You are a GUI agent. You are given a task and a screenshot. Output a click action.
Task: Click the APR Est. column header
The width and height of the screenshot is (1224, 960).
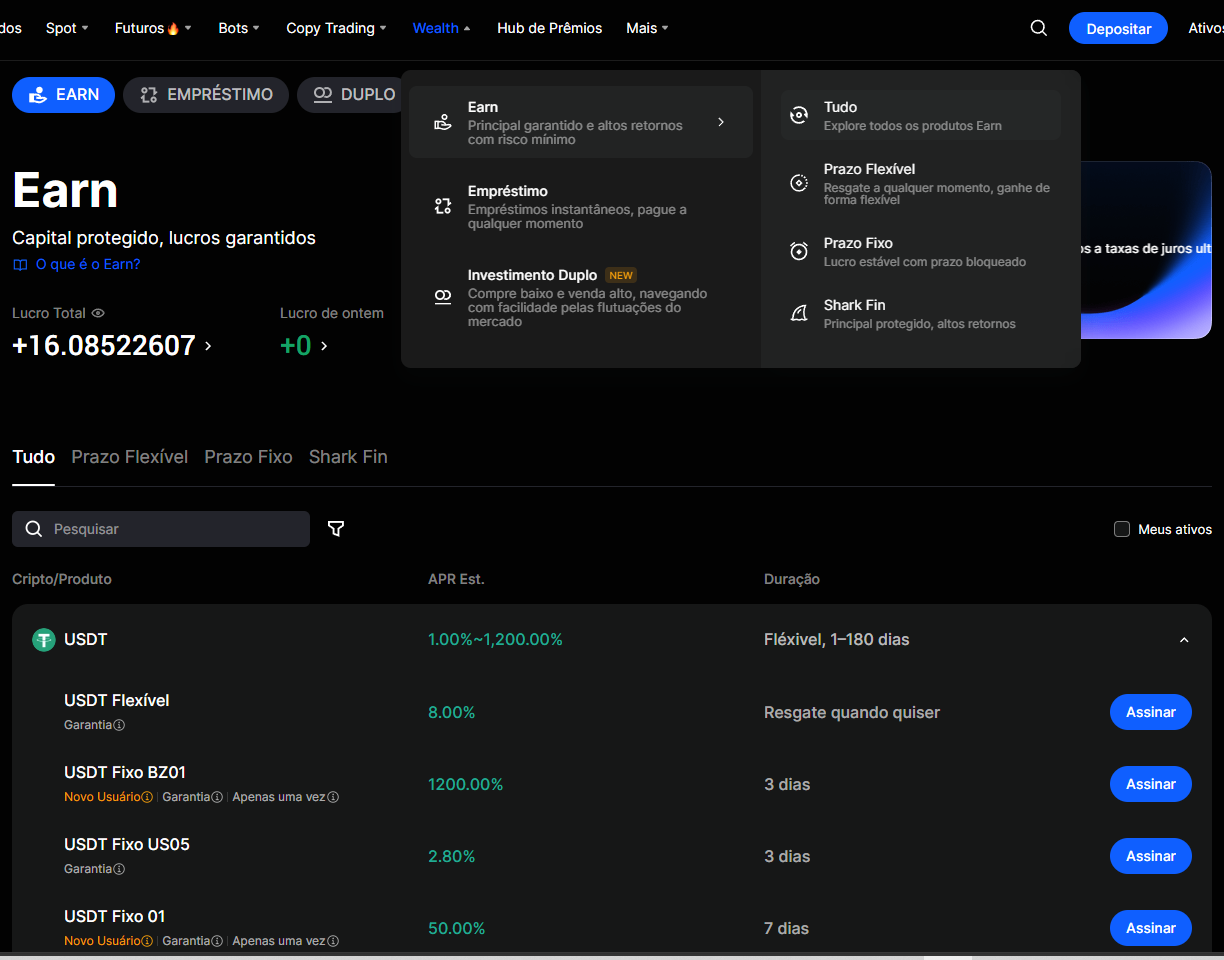point(456,579)
